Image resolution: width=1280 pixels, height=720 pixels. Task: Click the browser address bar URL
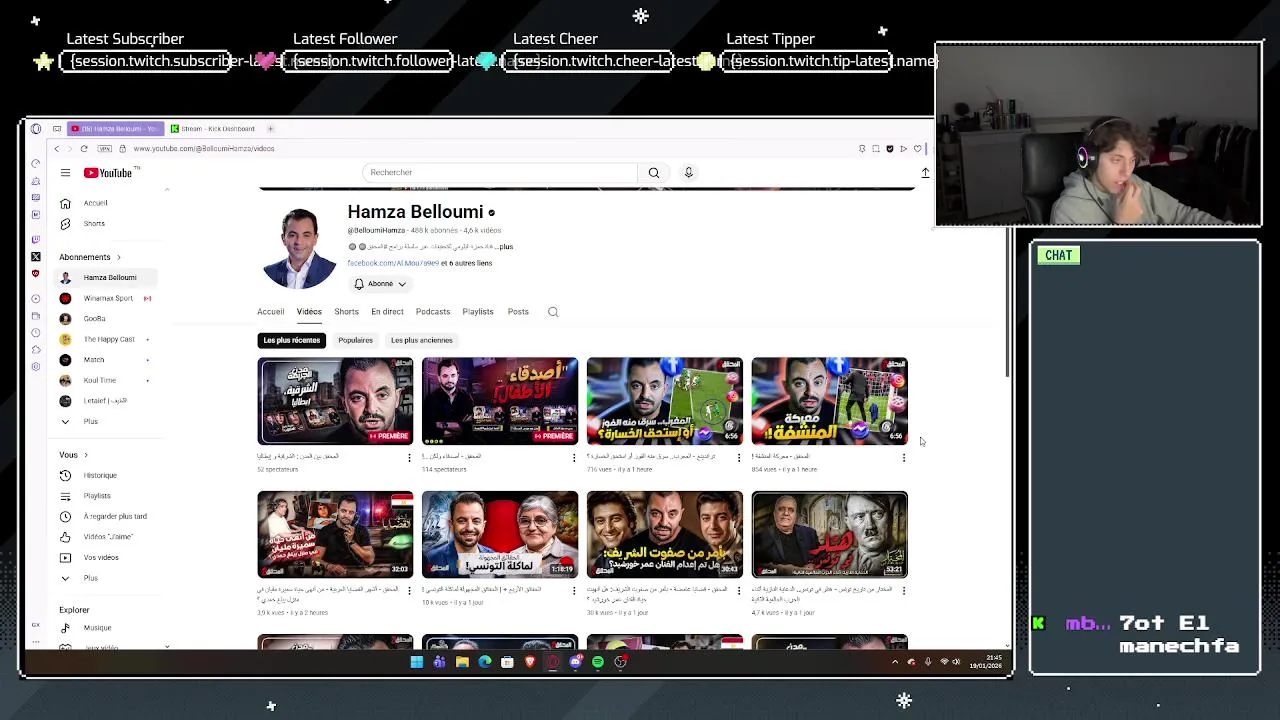pyautogui.click(x=204, y=149)
